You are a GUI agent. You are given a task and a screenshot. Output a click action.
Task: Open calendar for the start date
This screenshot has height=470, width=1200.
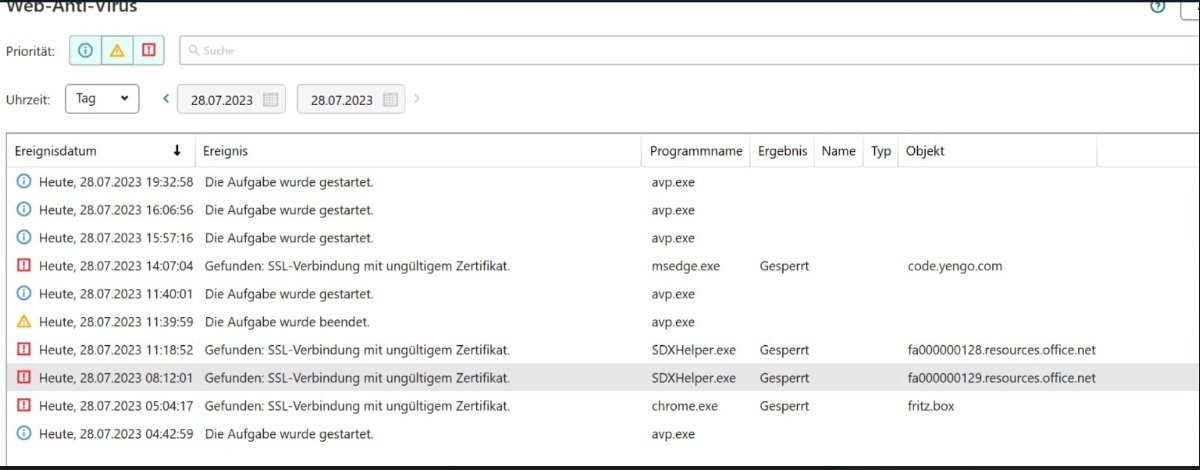tap(271, 100)
